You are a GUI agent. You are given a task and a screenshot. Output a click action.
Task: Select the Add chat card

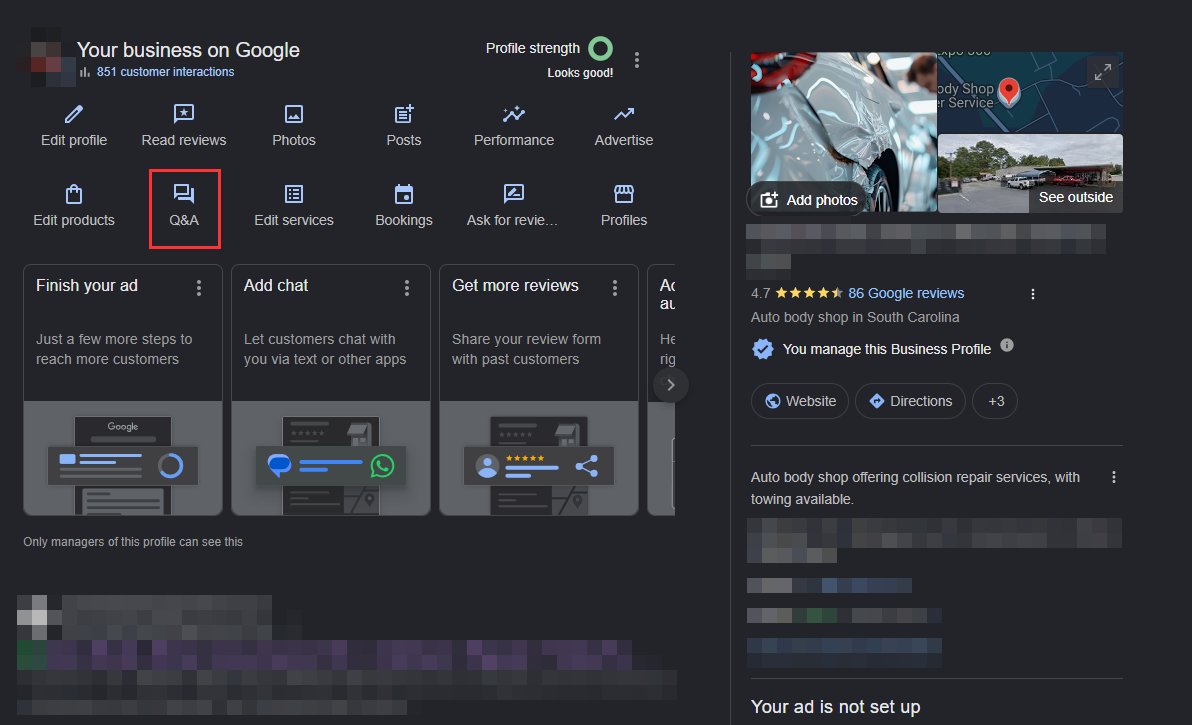pyautogui.click(x=331, y=390)
